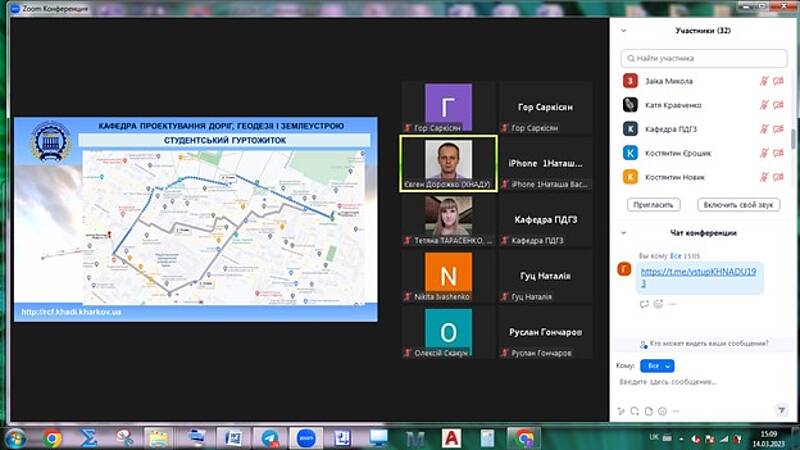Click the file attachment icon in chat toolbar
Screen dimensions: 800x450
coord(648,410)
